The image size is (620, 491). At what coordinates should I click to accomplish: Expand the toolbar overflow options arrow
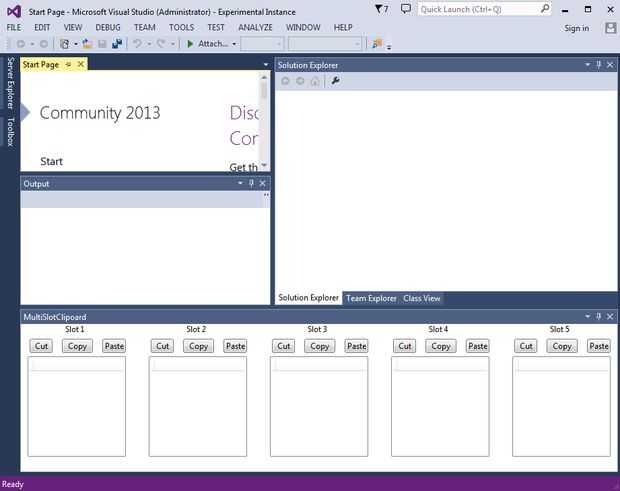pos(389,47)
